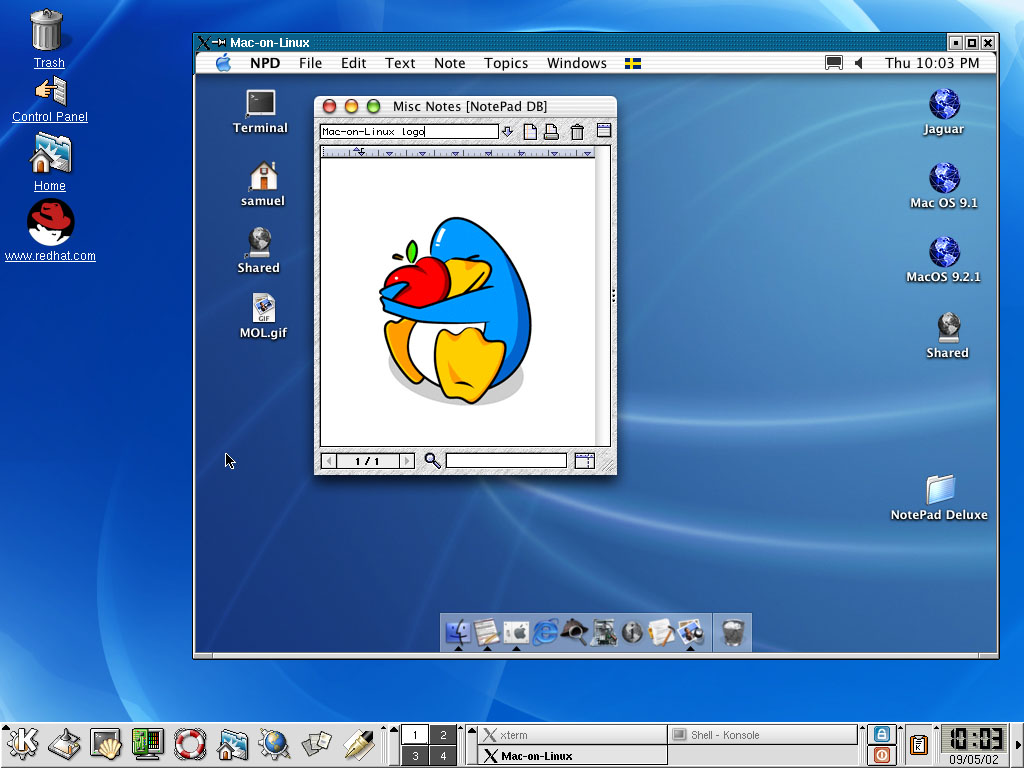Expand the note title dropdown arrow
This screenshot has height=768, width=1024.
pyautogui.click(x=507, y=132)
